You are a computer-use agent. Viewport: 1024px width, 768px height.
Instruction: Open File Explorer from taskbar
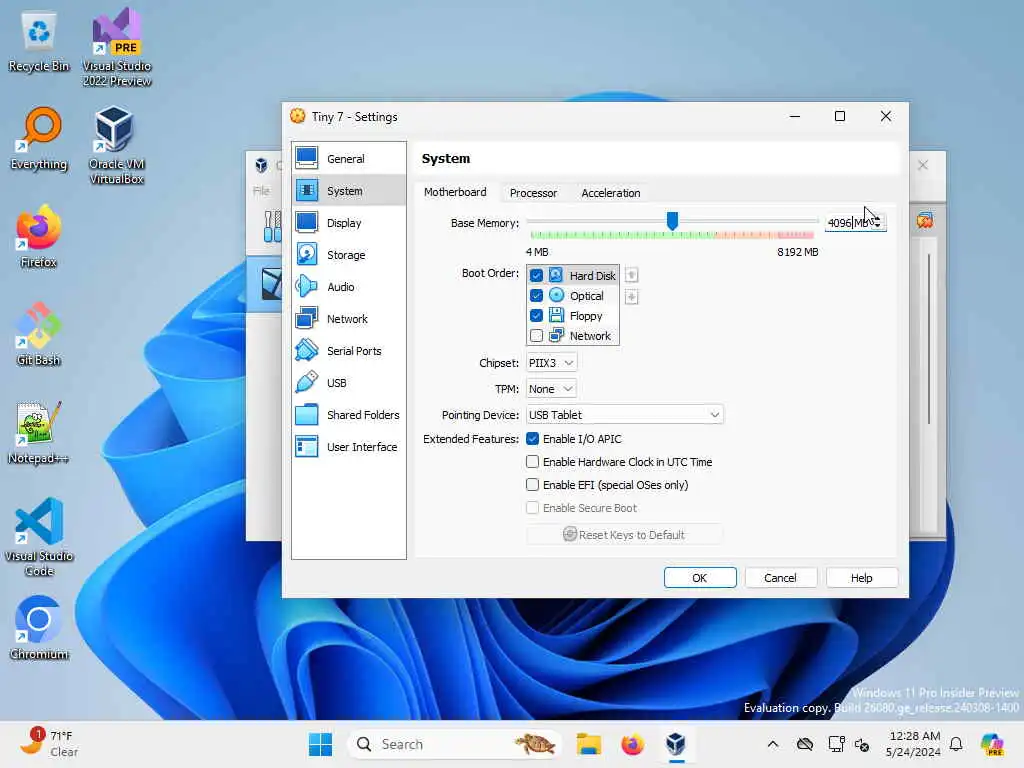pyautogui.click(x=588, y=744)
